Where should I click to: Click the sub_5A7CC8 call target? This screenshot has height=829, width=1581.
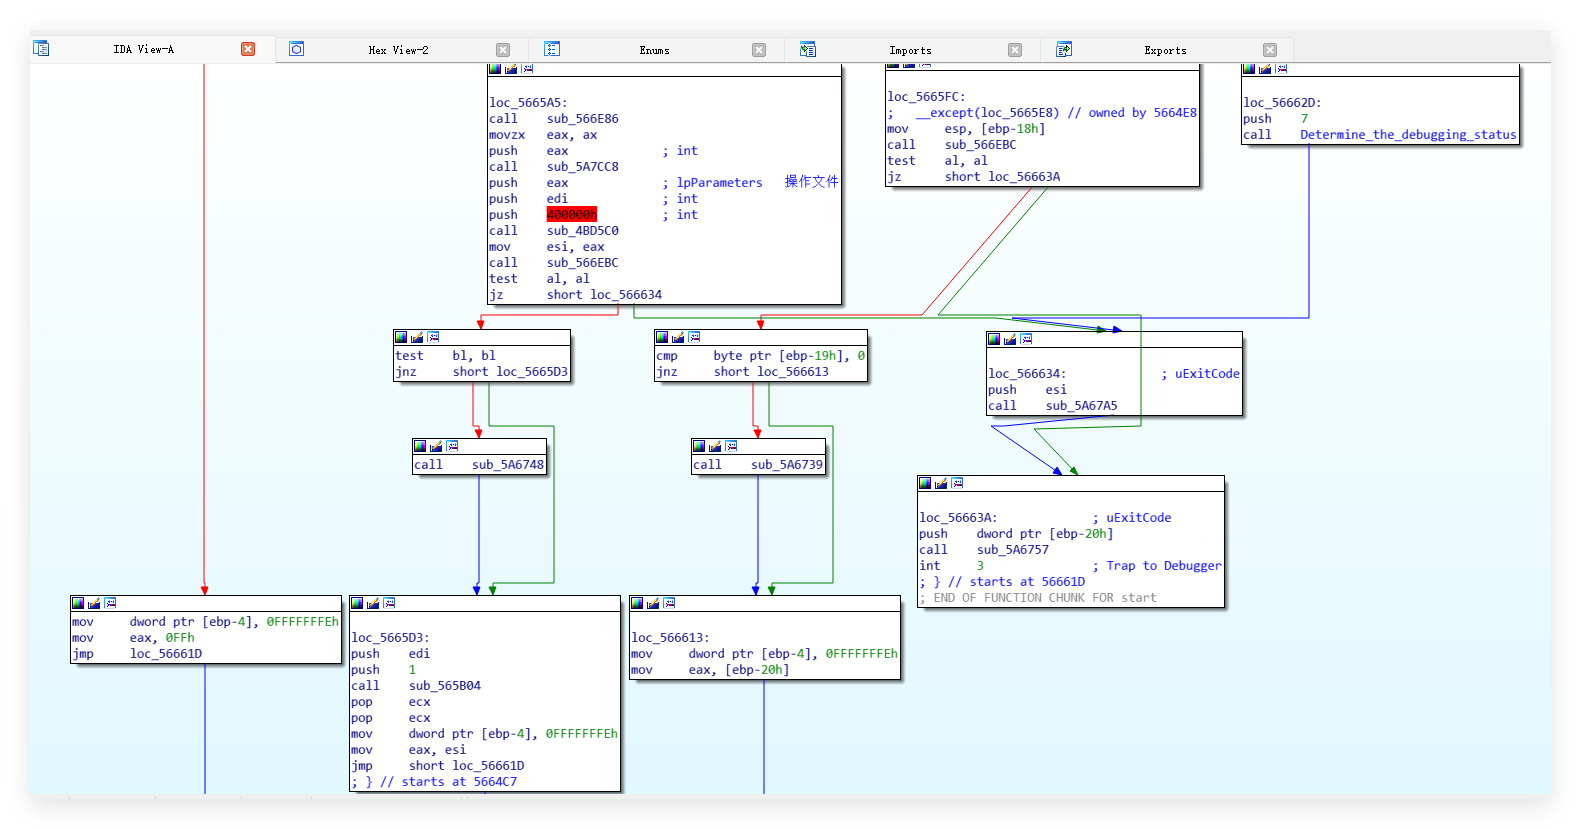[x=583, y=166]
